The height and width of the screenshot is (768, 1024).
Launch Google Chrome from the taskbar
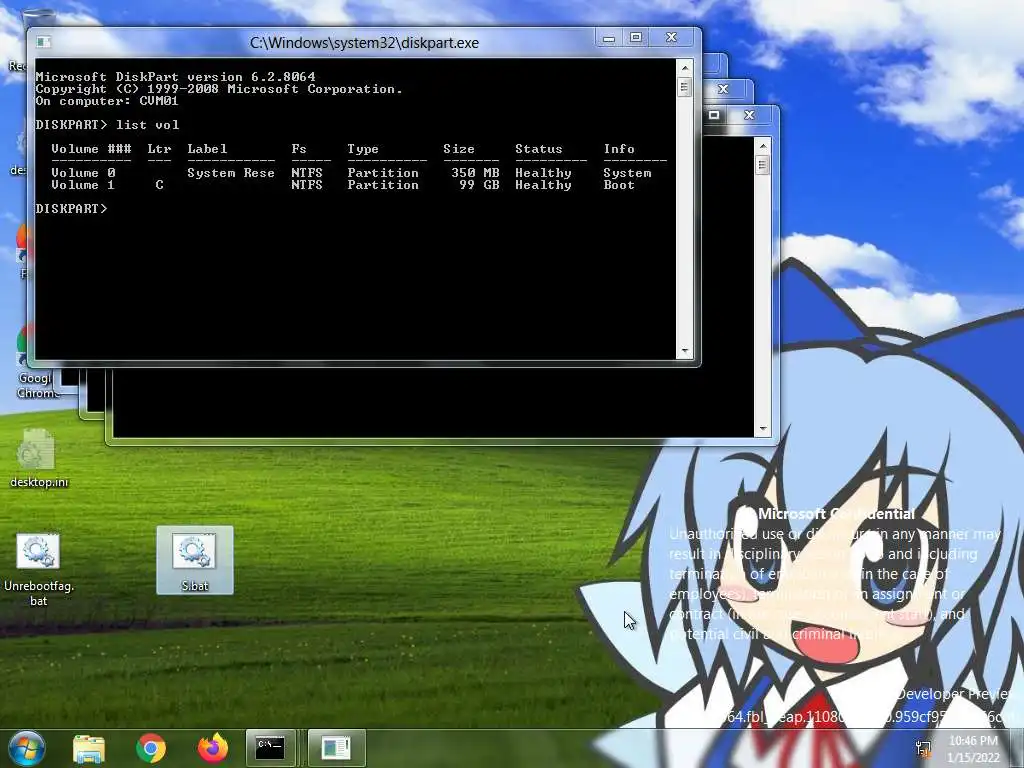151,748
